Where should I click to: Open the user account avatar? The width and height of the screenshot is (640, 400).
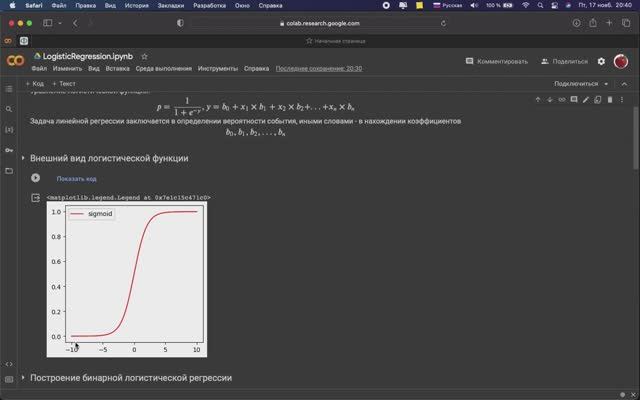(621, 62)
